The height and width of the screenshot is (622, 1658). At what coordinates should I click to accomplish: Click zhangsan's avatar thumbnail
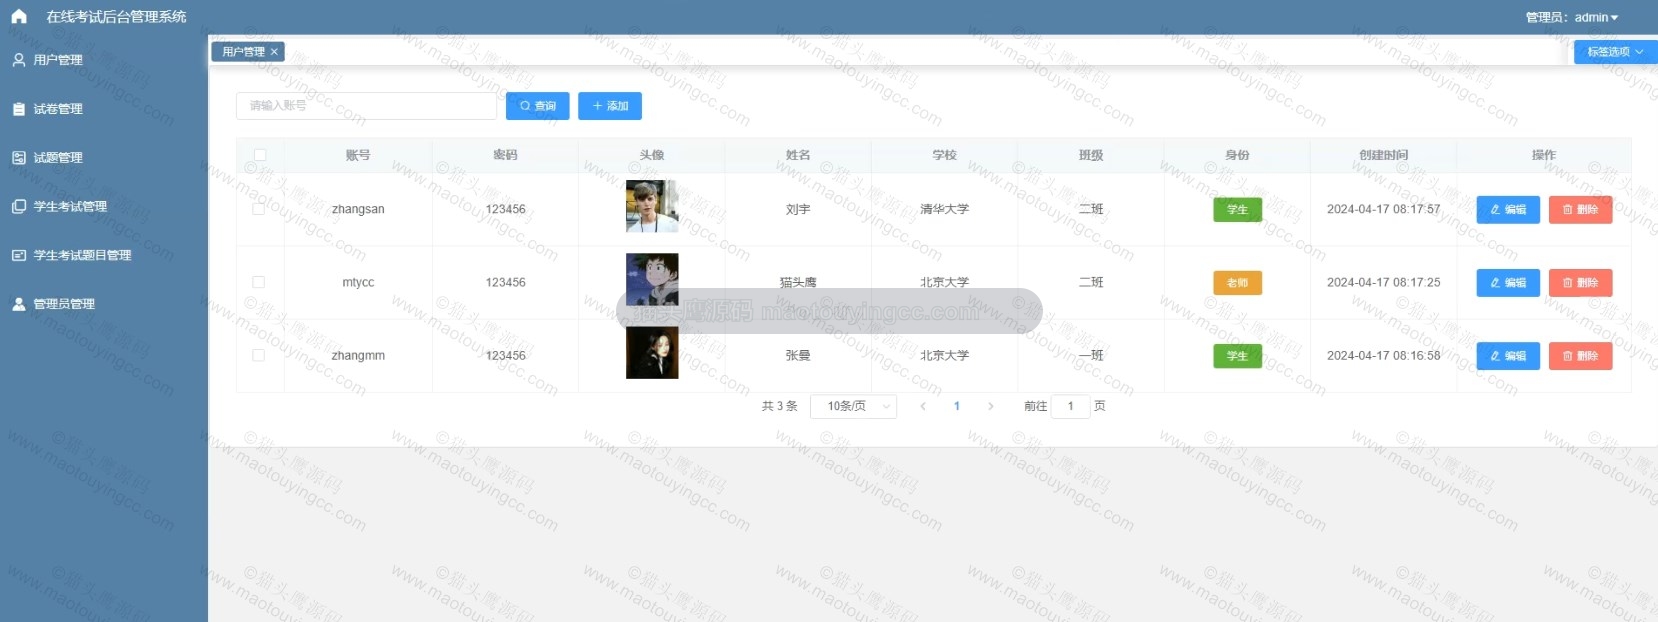652,206
